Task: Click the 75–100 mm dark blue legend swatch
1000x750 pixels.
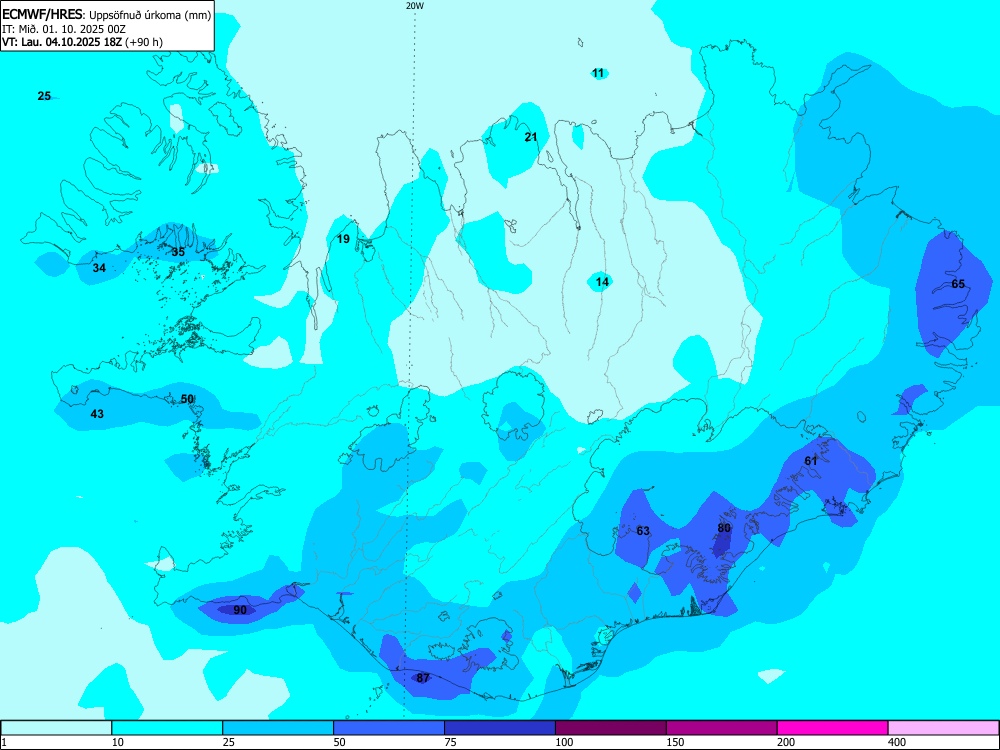Action: (x=500, y=728)
